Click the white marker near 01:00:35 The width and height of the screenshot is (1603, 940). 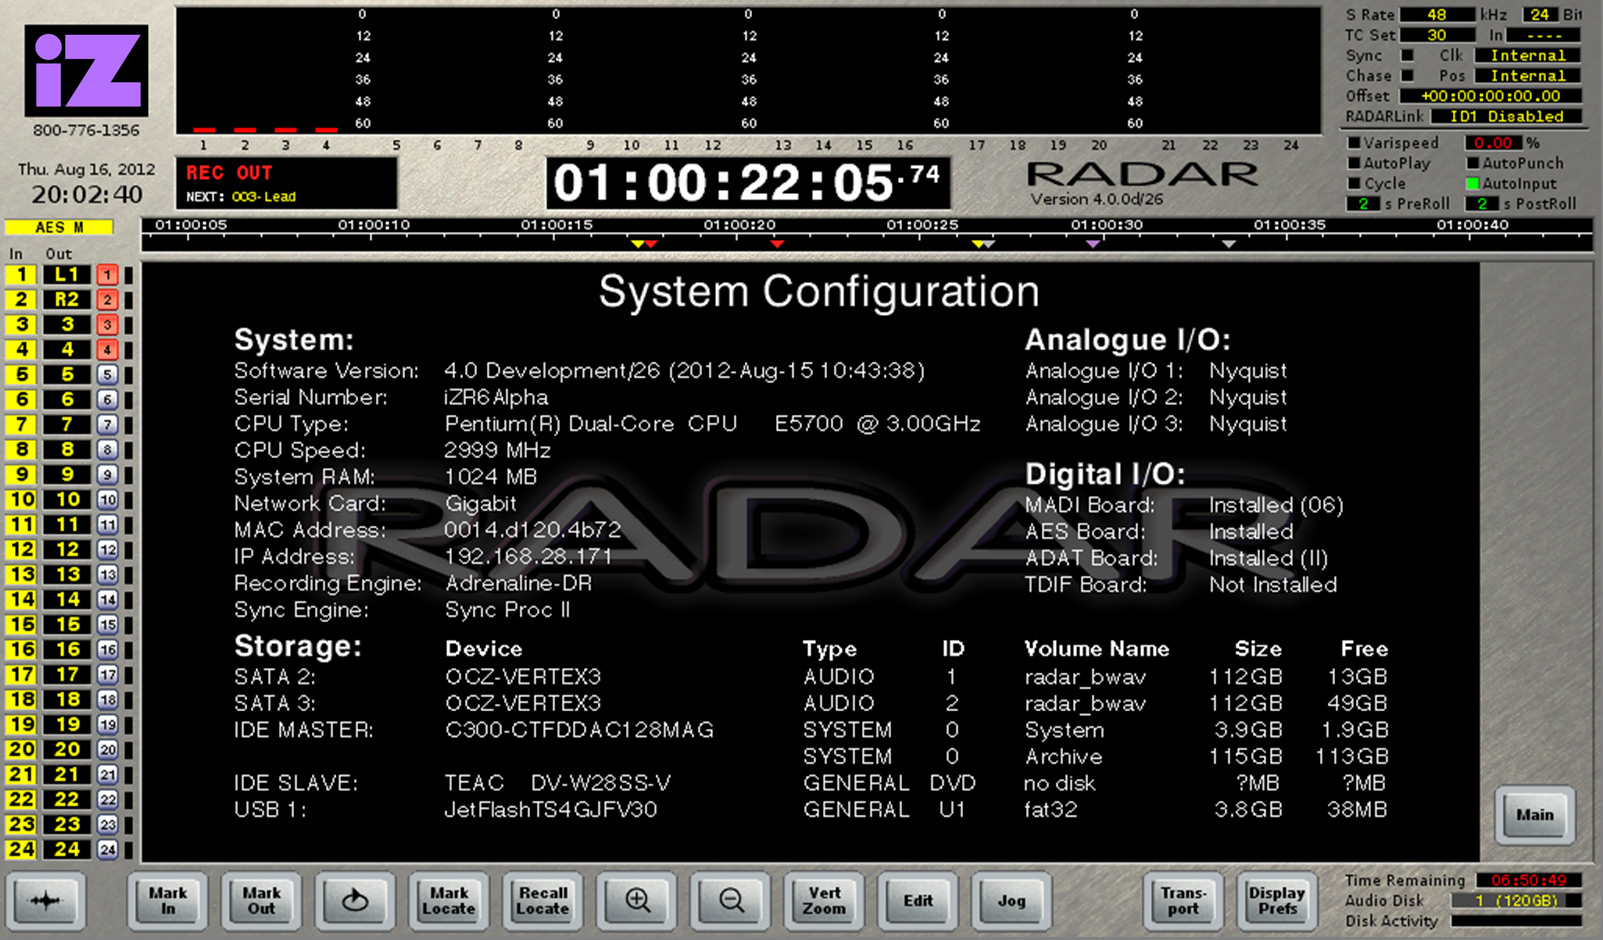pos(1229,244)
